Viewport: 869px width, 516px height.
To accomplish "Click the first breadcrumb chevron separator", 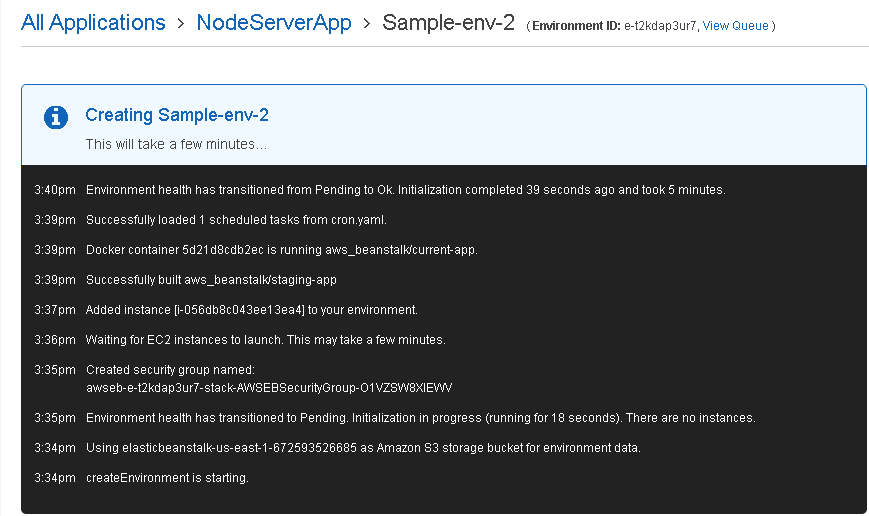I will (x=181, y=24).
